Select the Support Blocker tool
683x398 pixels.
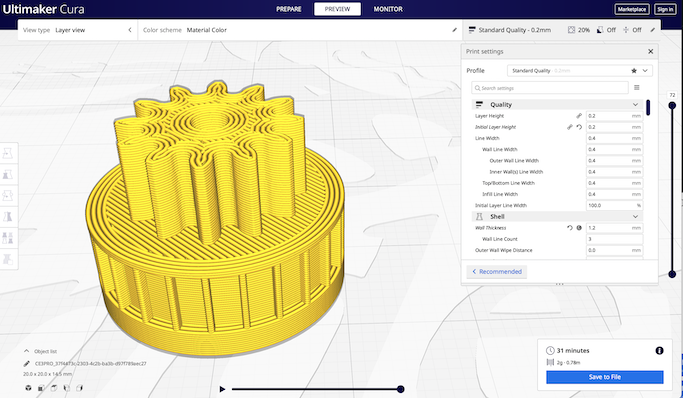tap(8, 259)
